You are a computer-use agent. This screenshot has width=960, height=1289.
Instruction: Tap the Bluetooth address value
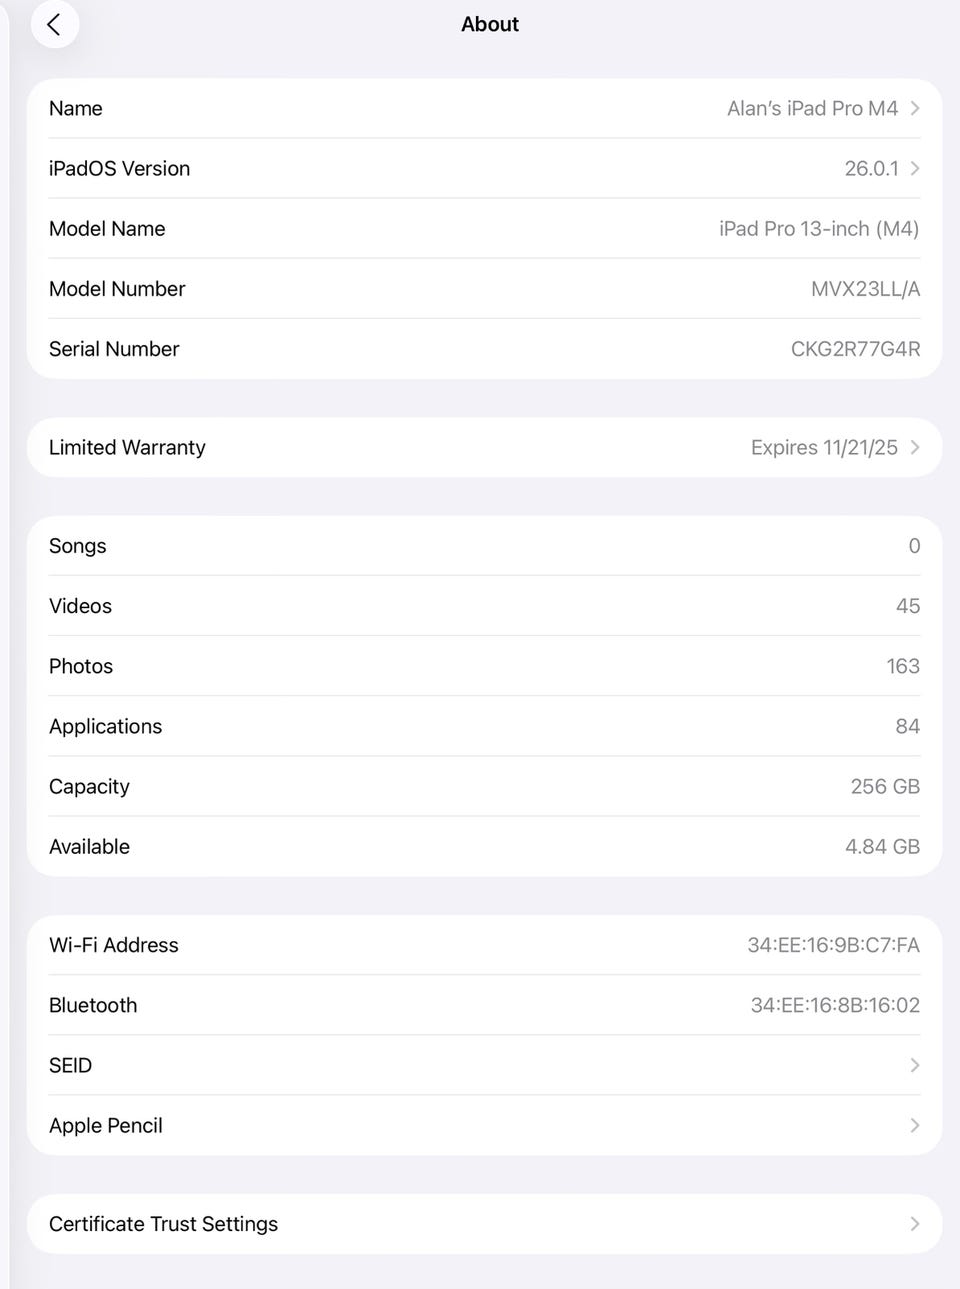835,1006
